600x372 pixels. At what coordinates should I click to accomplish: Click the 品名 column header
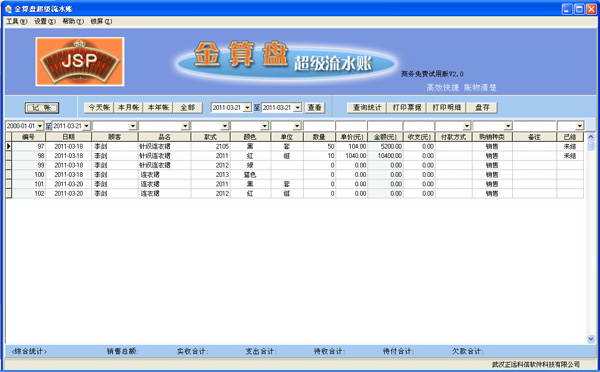click(x=165, y=137)
